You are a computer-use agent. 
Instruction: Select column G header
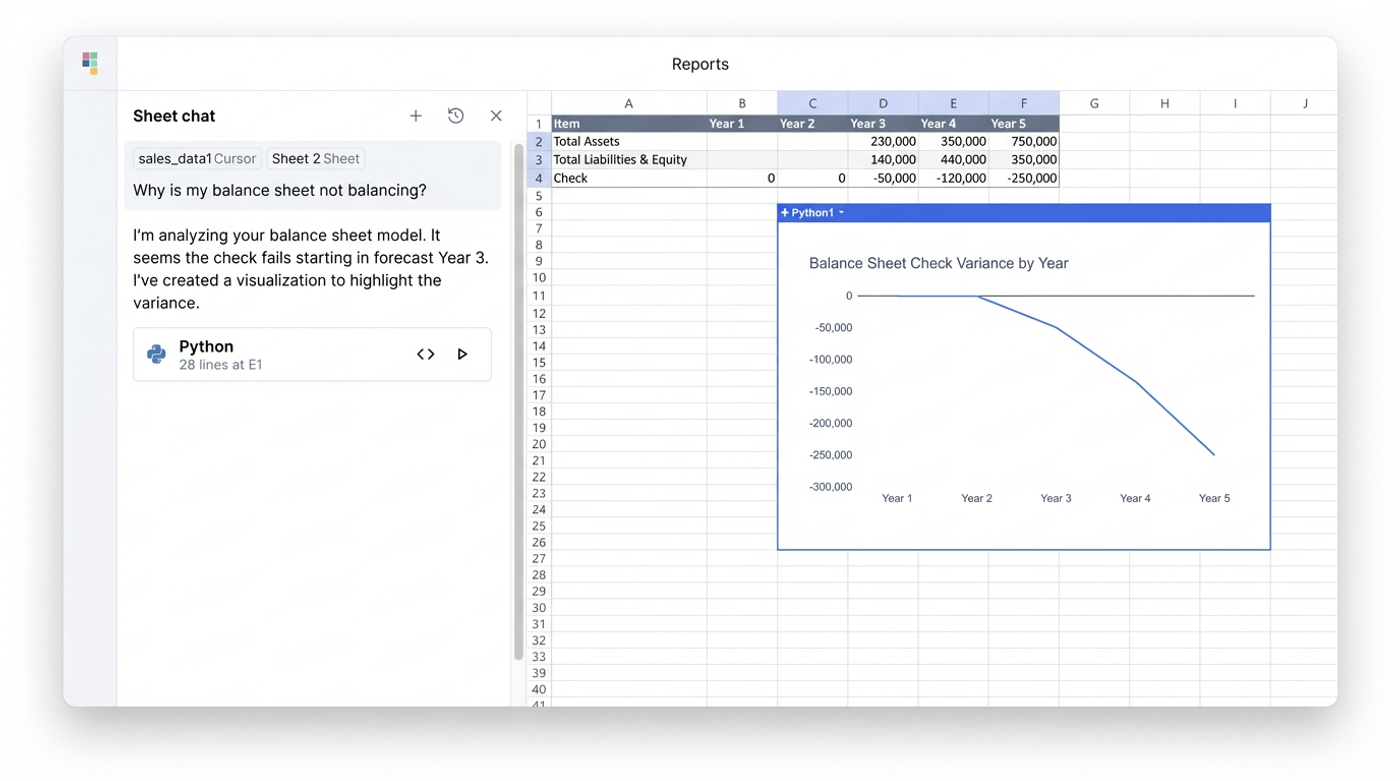click(x=1094, y=103)
